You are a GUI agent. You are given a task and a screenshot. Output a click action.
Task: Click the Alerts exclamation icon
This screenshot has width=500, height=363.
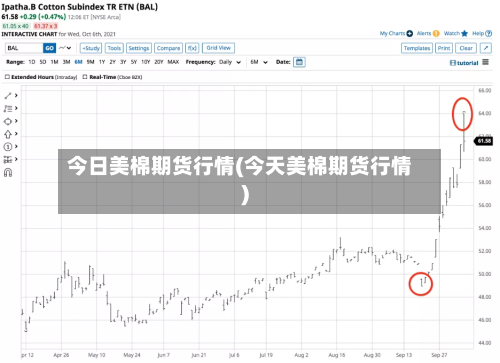(x=436, y=33)
